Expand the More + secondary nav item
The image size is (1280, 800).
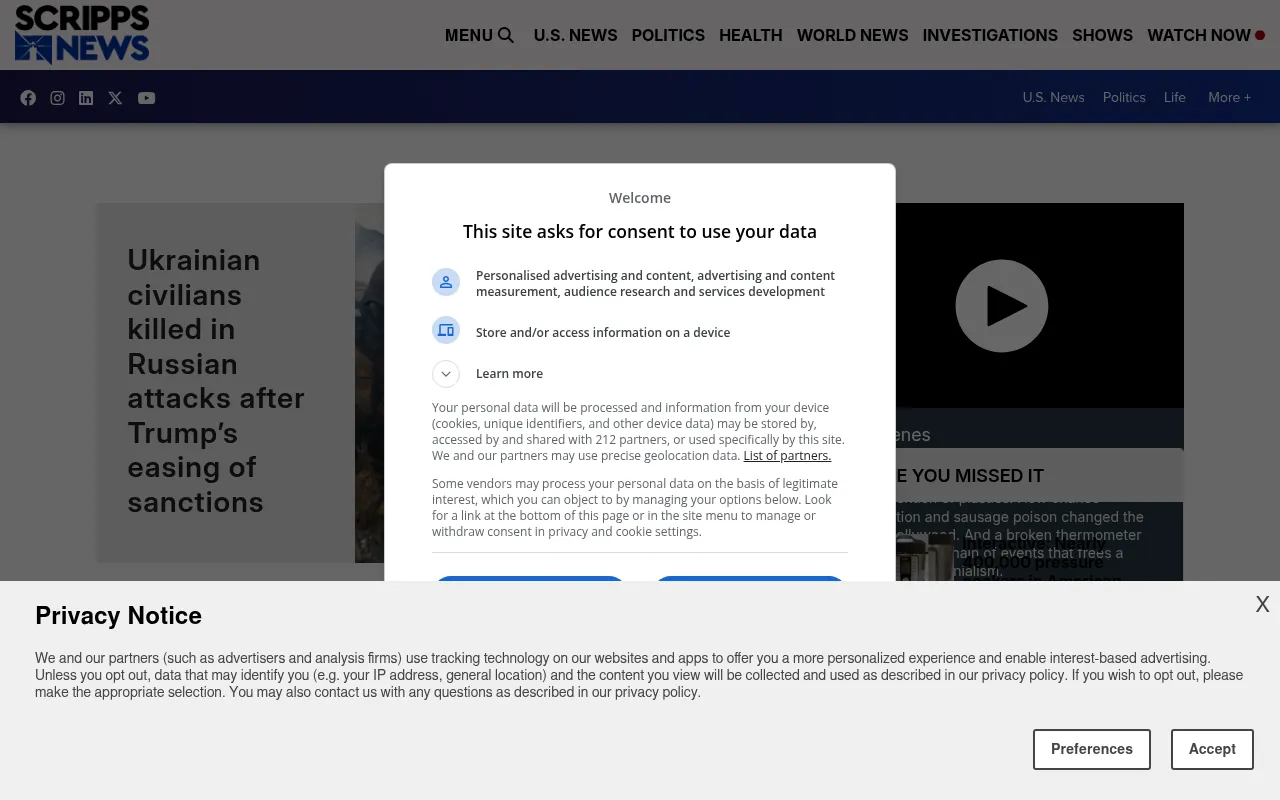click(x=1229, y=97)
